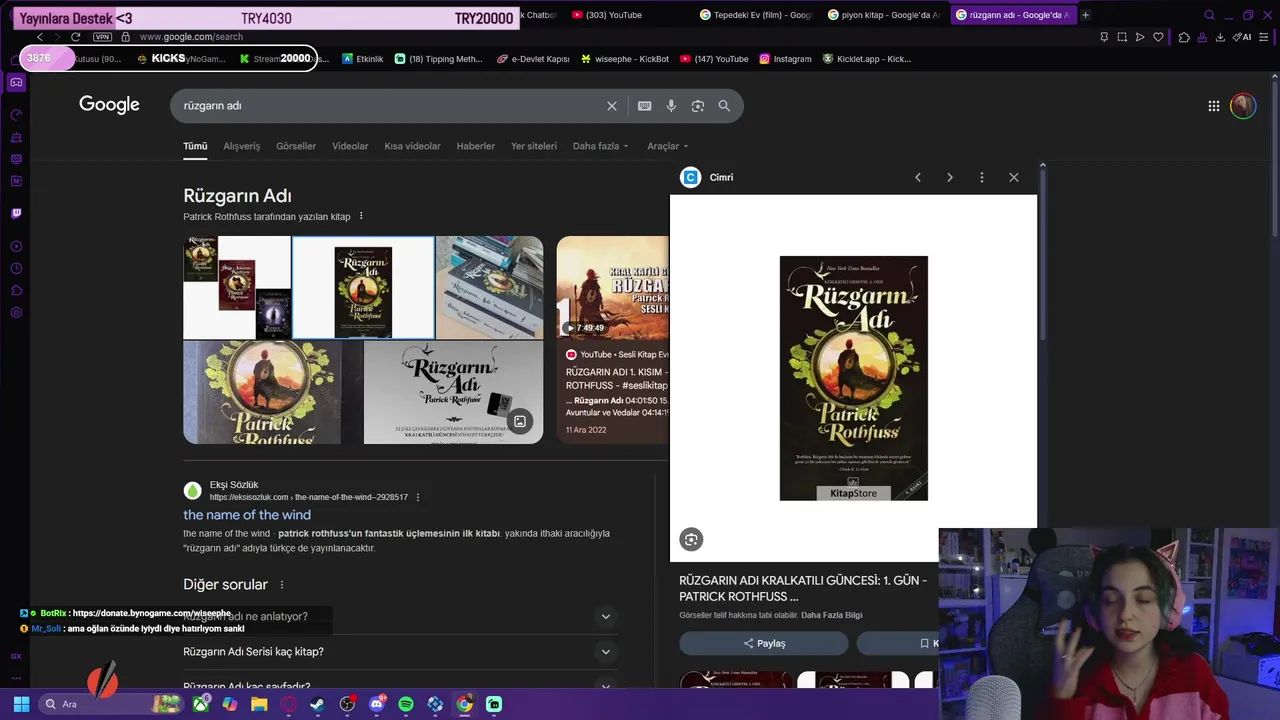This screenshot has height=720, width=1280.
Task: Open options next to 'Diğer sorular'
Action: point(282,585)
